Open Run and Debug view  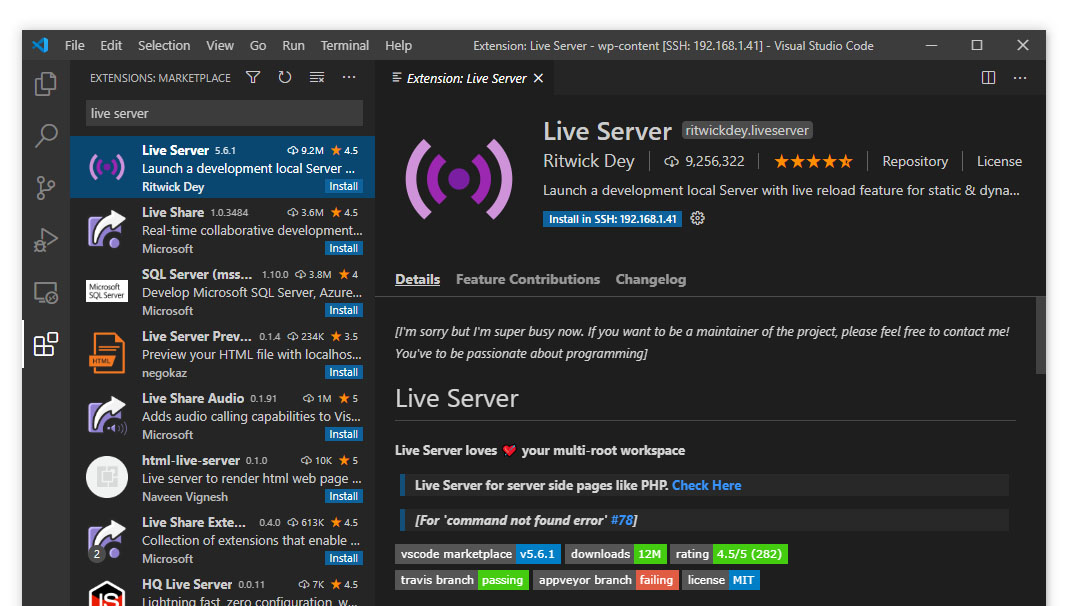pos(46,240)
